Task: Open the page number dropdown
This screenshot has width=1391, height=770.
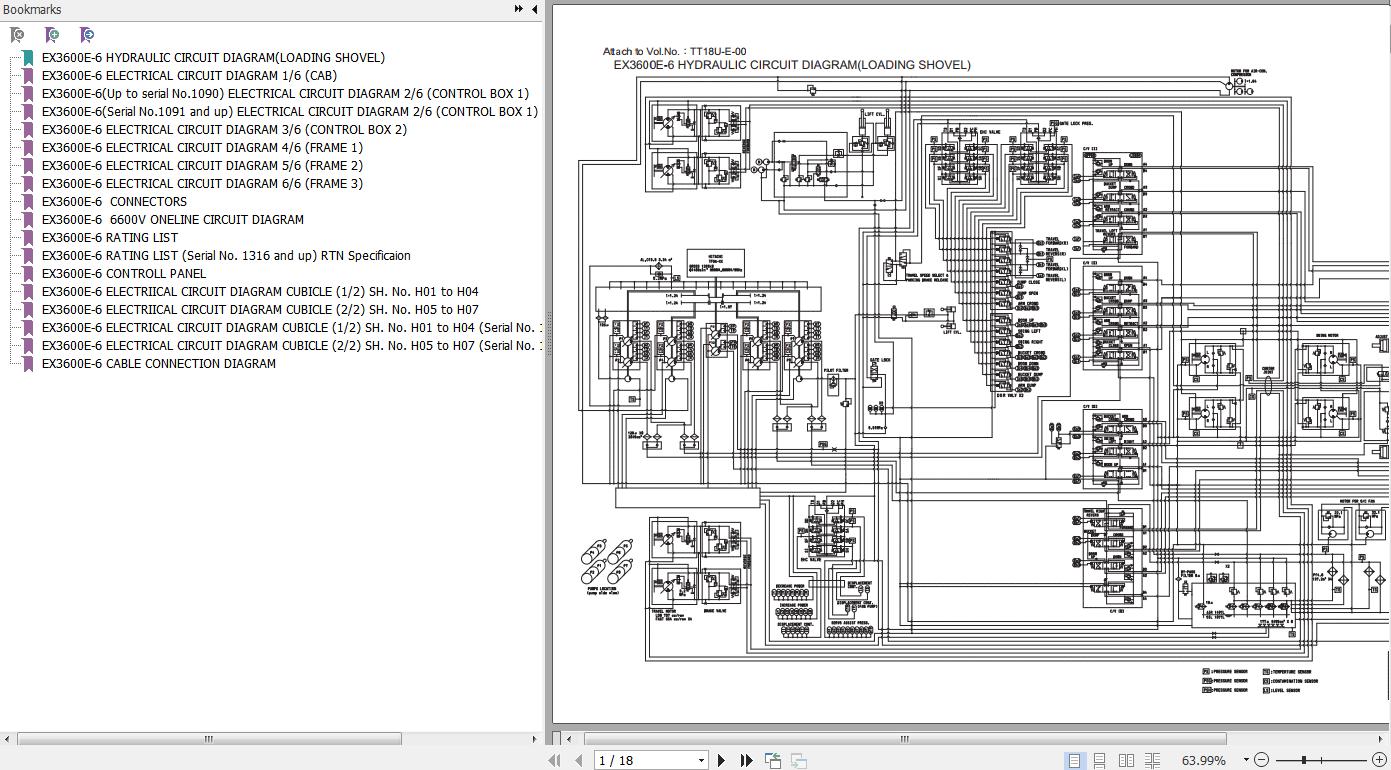Action: [701, 760]
